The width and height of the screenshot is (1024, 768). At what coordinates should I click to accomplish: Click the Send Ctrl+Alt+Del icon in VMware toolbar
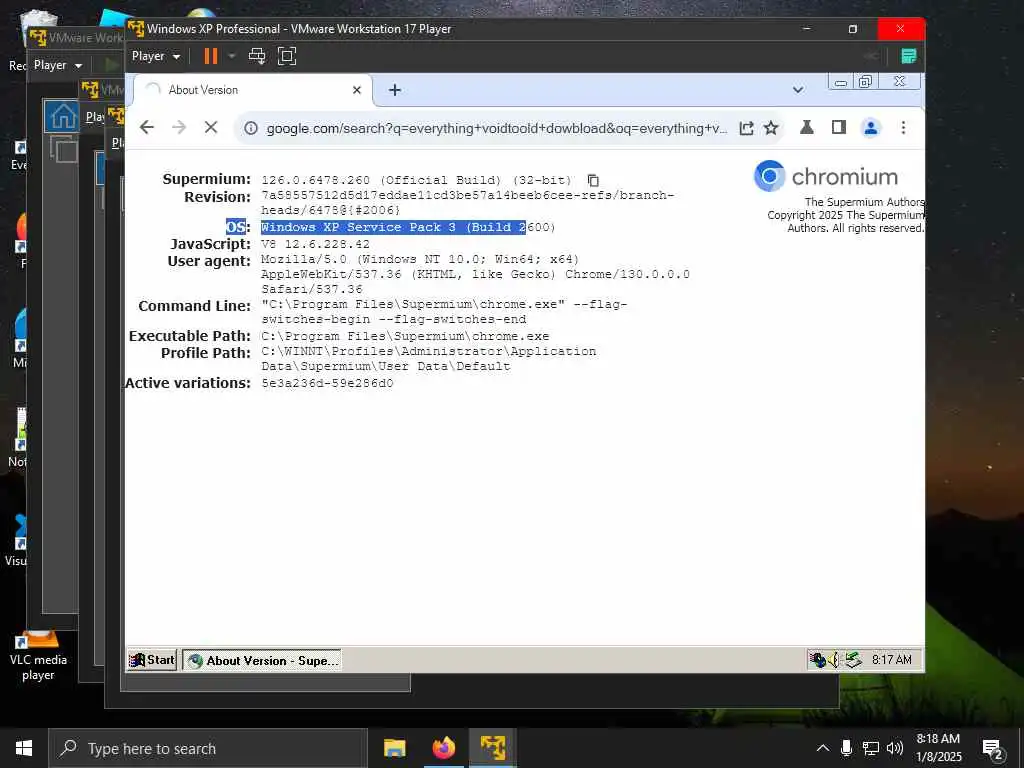[x=257, y=56]
